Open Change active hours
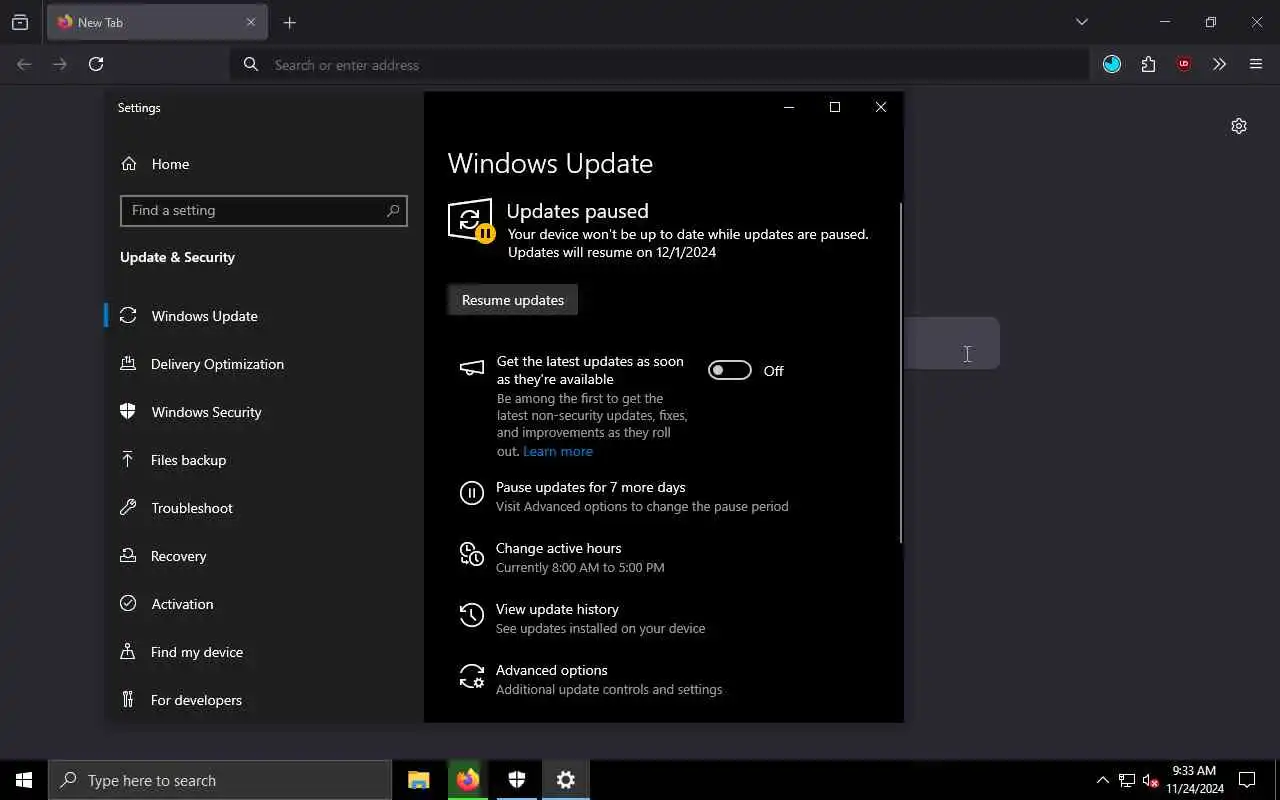Screen dimensions: 1280x800 pyautogui.click(x=558, y=548)
